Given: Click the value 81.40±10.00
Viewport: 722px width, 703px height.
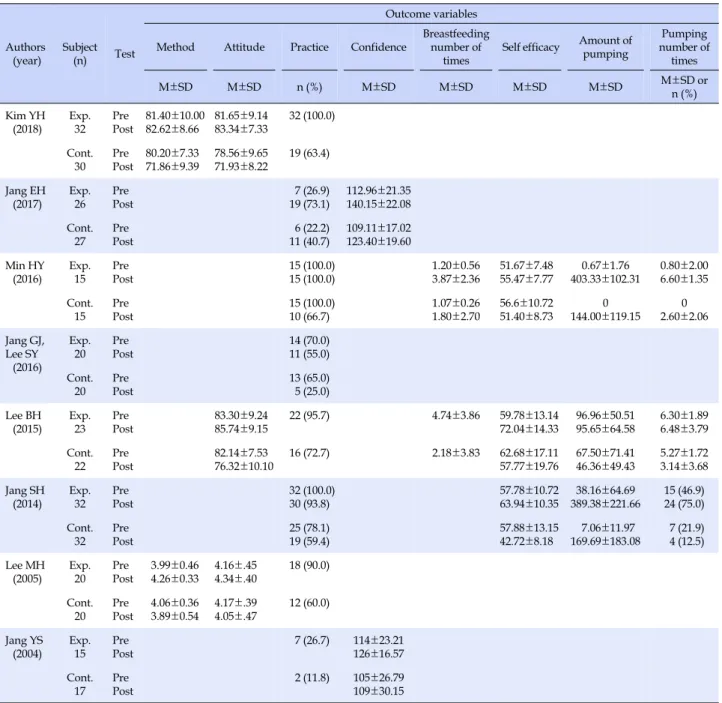Looking at the screenshot, I should pyautogui.click(x=175, y=116).
